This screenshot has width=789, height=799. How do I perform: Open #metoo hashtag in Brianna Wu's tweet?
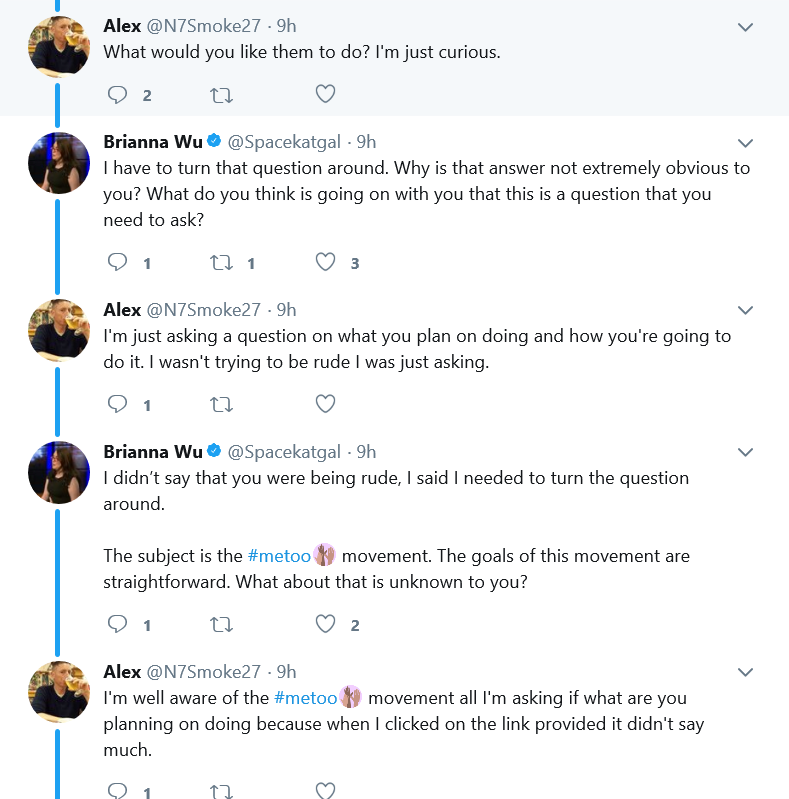[x=279, y=556]
